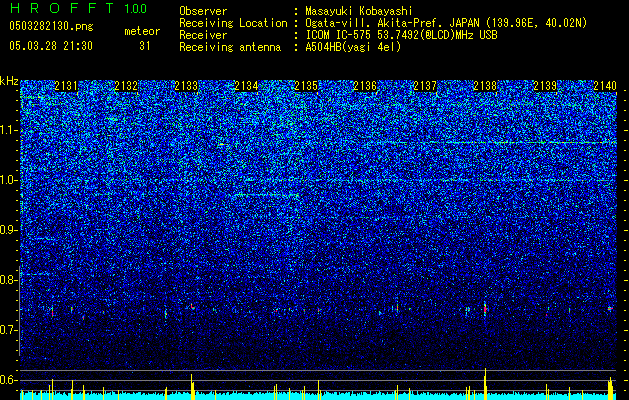Select the ICOM IC-575 receiver value
Viewport: 629px width, 400px height.
[x=401, y=35]
